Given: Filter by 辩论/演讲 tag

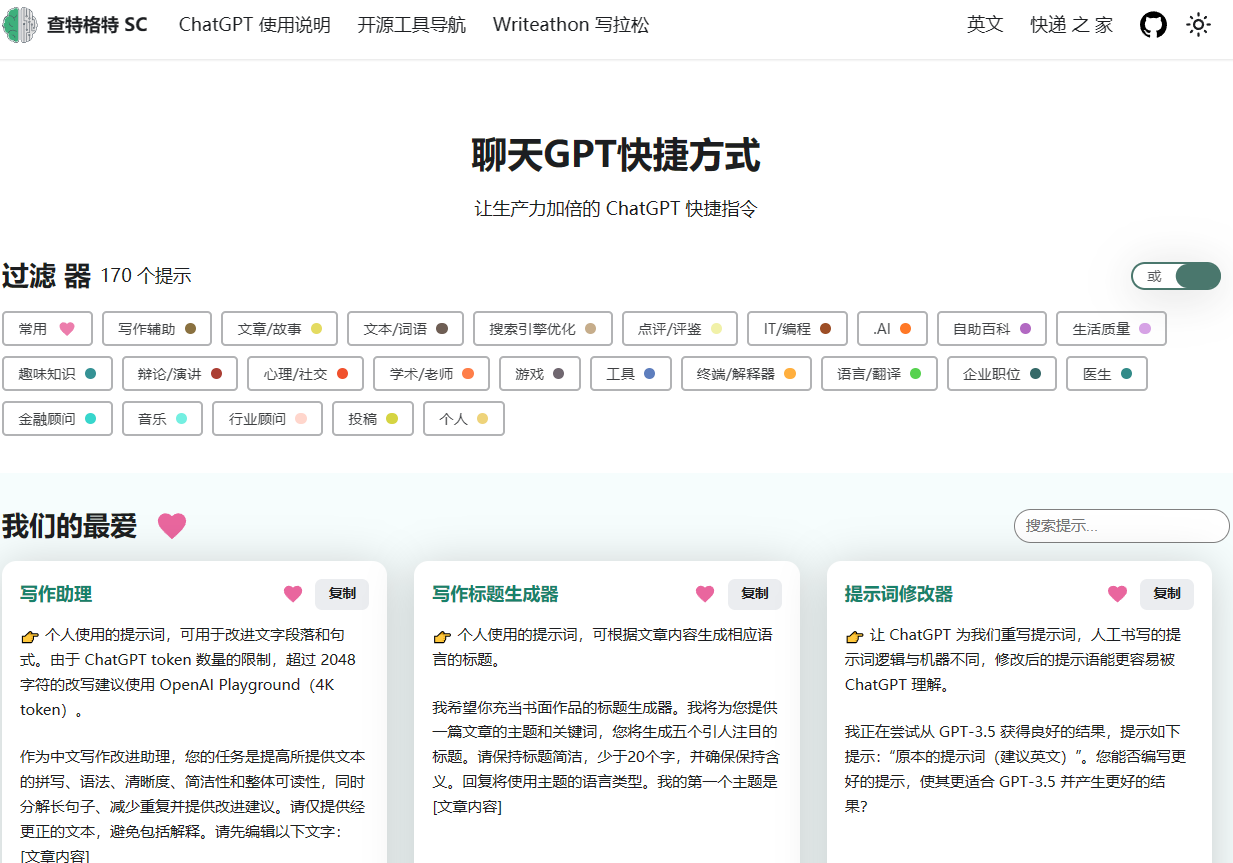Looking at the screenshot, I should [x=180, y=373].
